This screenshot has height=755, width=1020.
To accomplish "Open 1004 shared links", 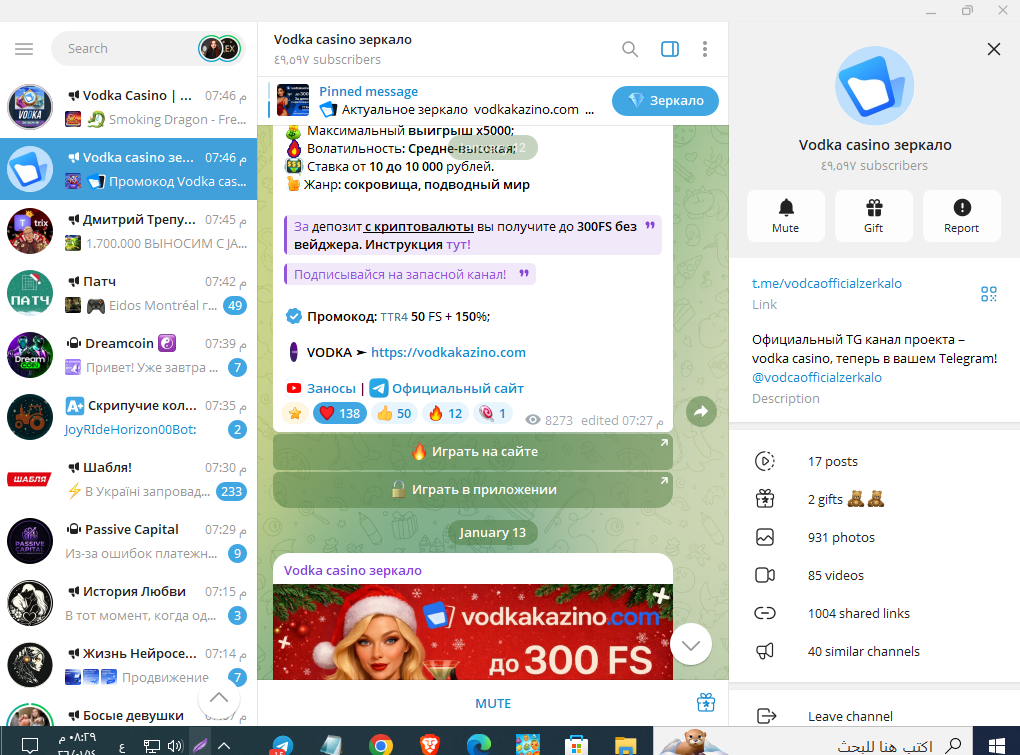I will coord(874,613).
